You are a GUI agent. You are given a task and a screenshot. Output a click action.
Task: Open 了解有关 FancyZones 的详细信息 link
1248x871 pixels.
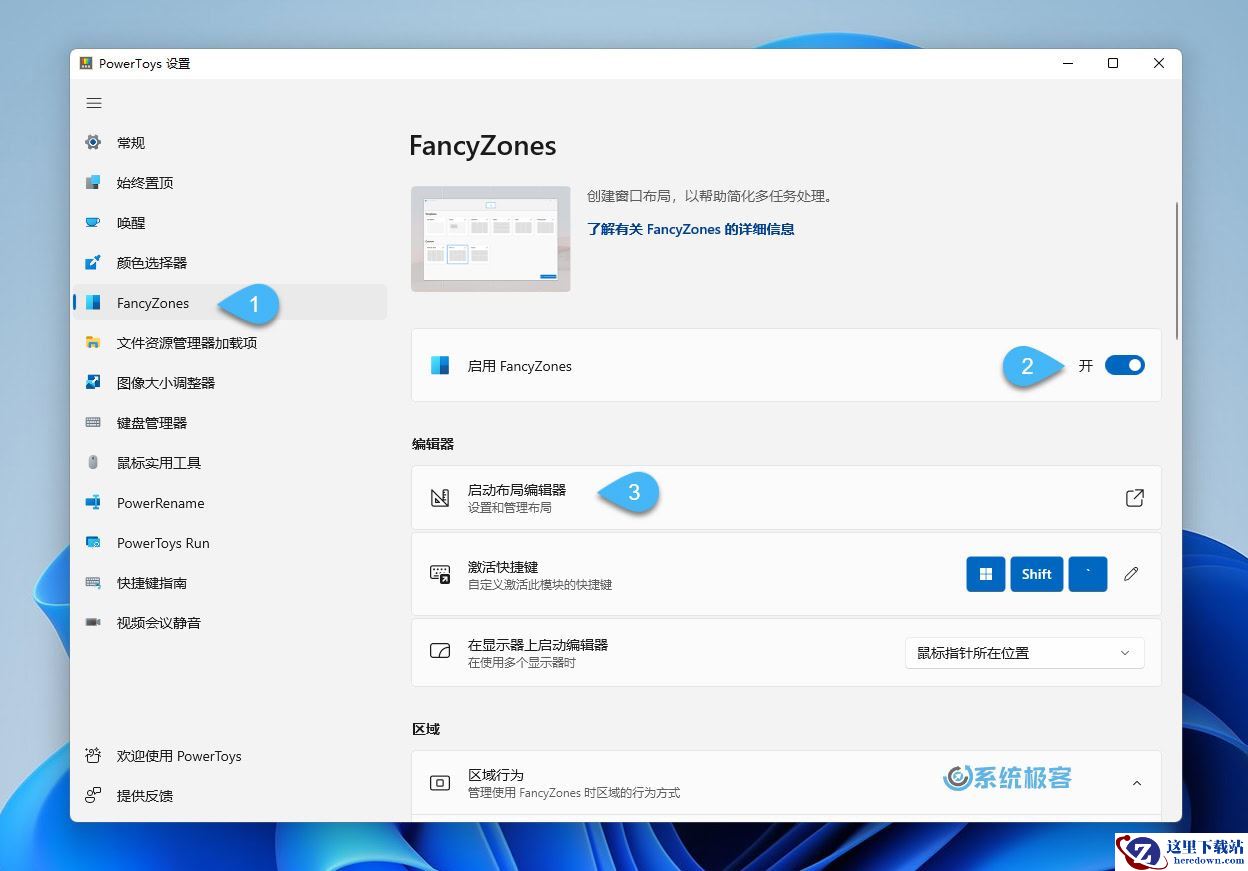[x=691, y=229]
